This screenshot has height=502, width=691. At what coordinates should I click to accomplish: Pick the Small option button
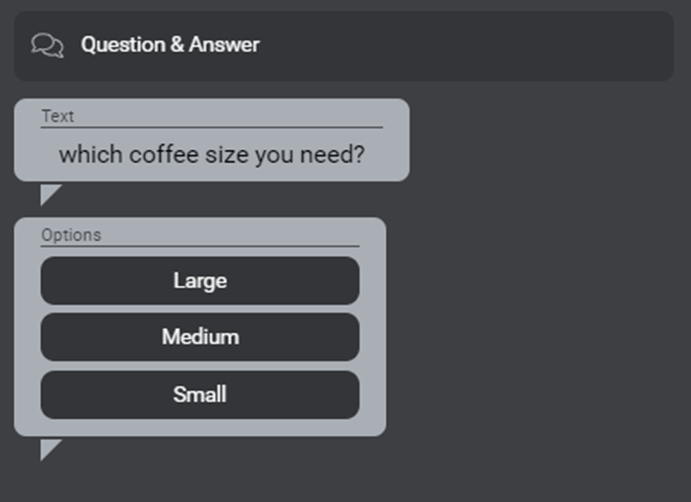[200, 395]
